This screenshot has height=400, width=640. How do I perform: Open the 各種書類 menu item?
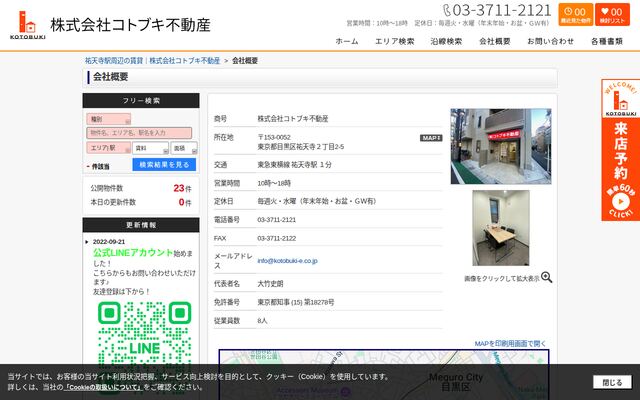pos(607,41)
